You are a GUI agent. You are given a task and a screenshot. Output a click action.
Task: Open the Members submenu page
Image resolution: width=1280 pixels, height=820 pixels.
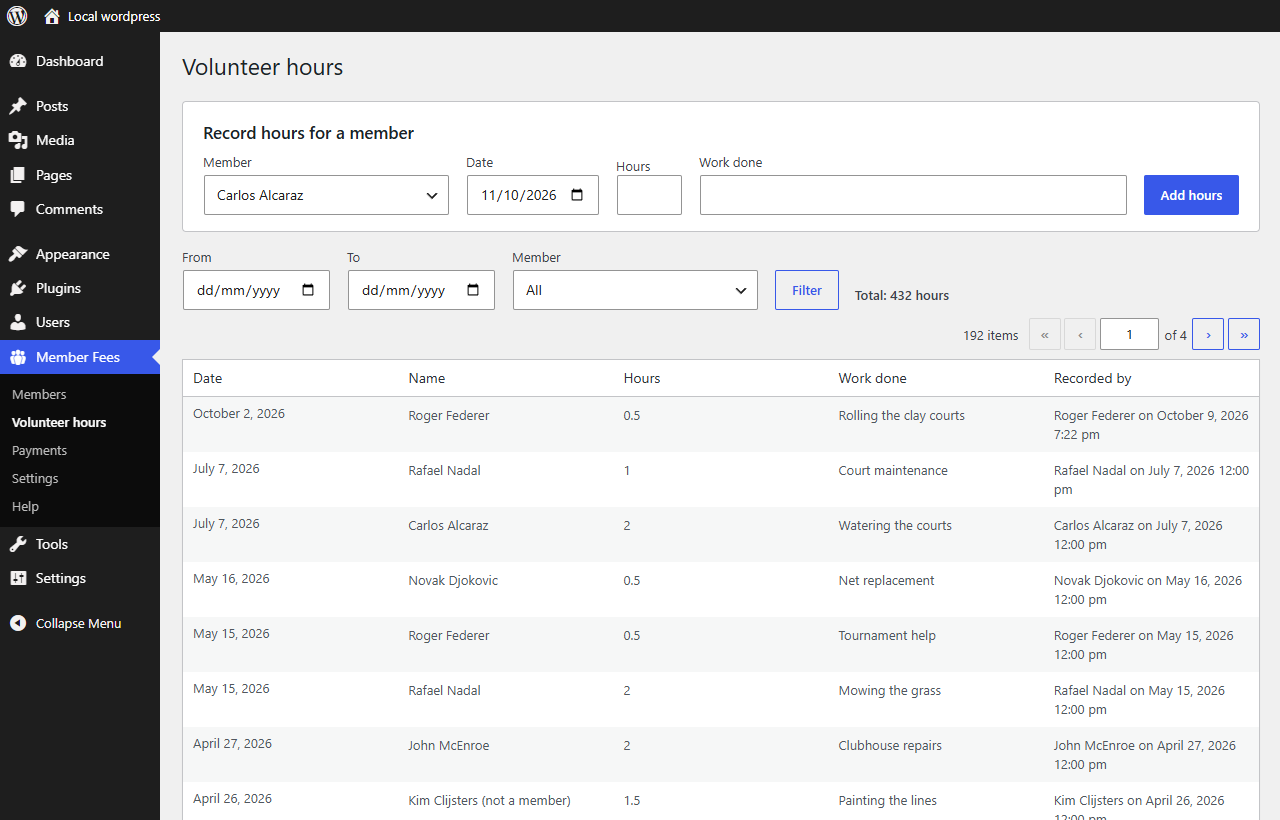pyautogui.click(x=39, y=394)
